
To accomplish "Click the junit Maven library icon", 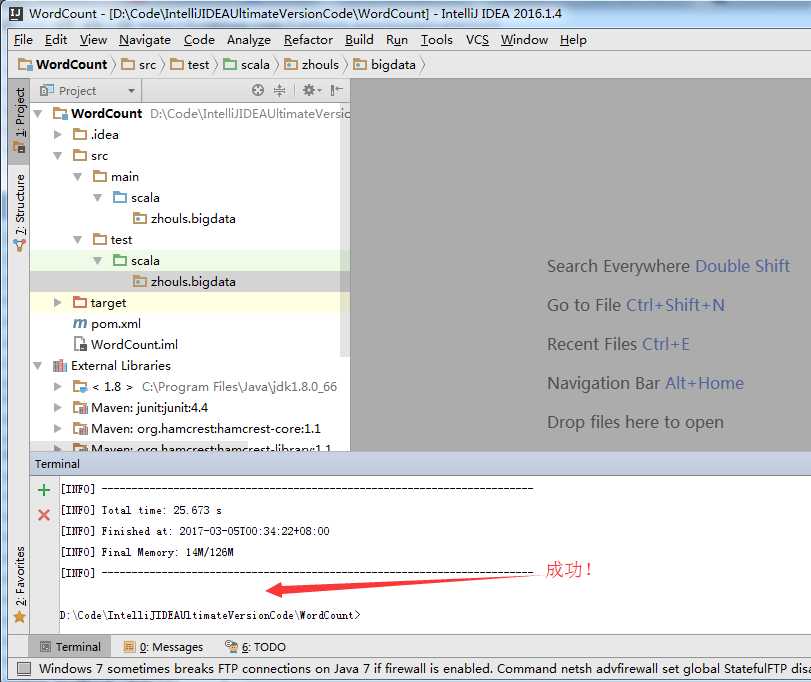I will point(80,408).
